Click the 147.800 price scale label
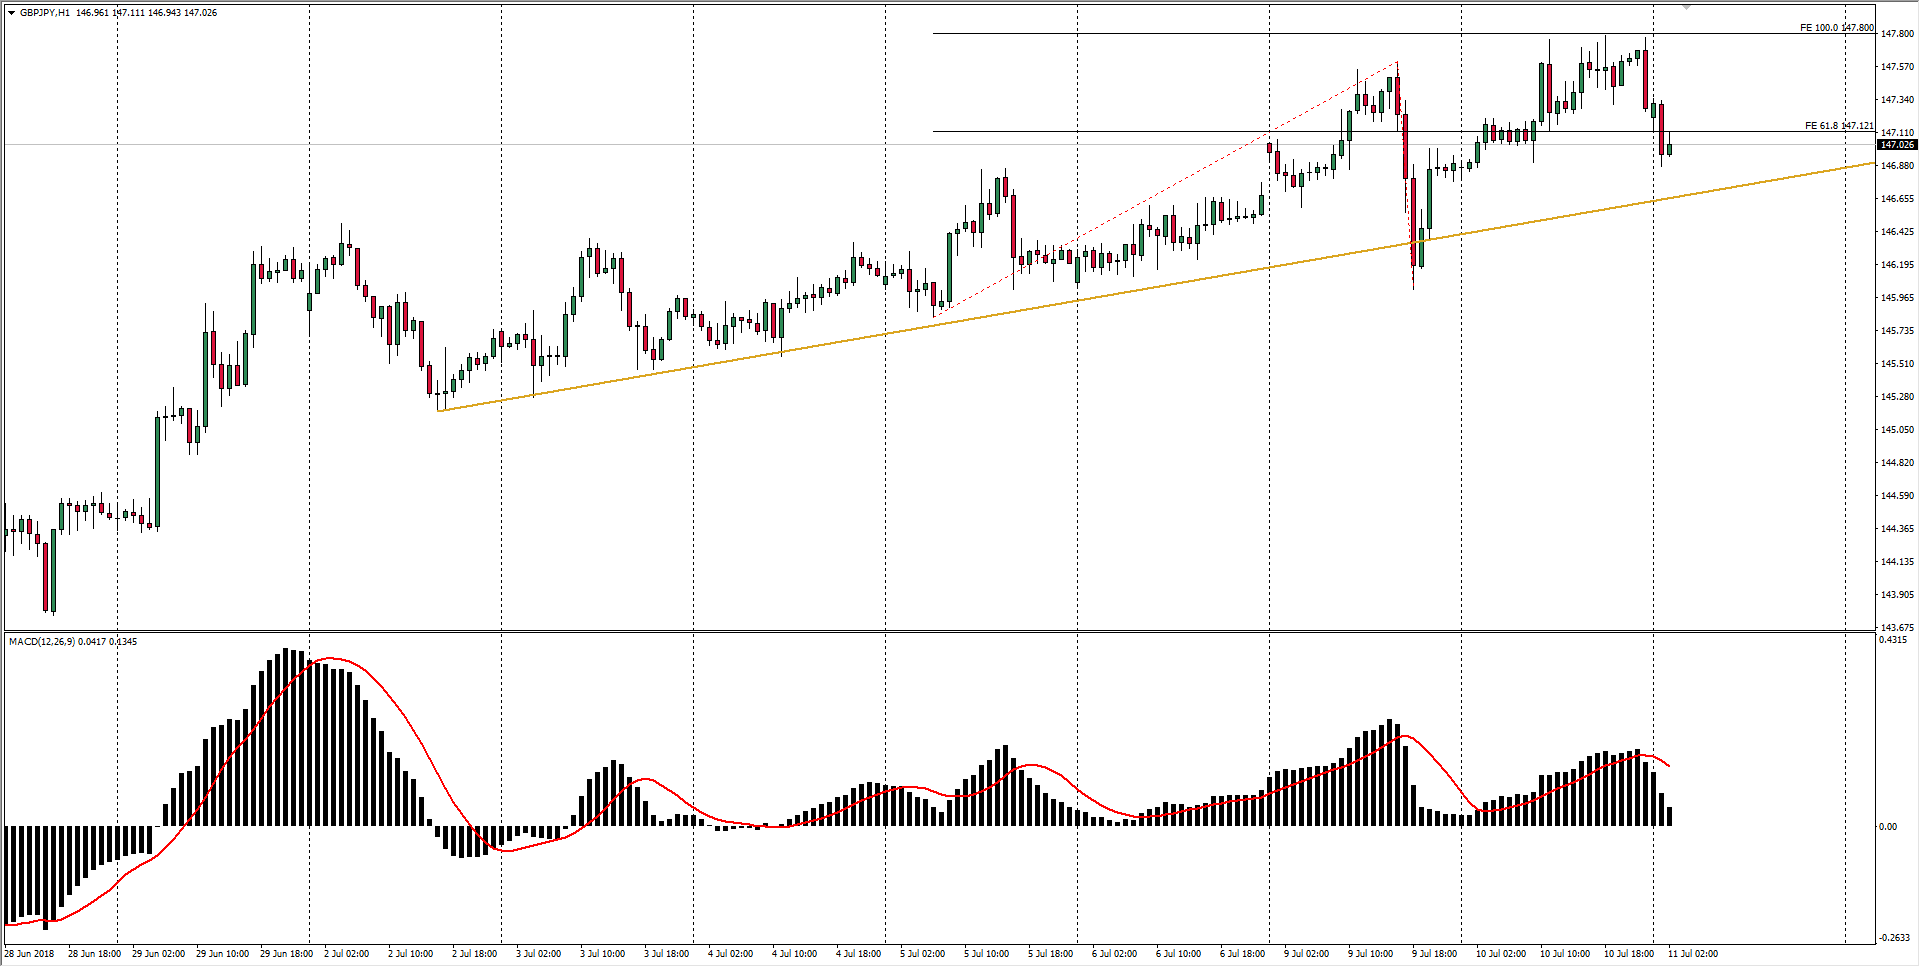 pyautogui.click(x=1897, y=34)
